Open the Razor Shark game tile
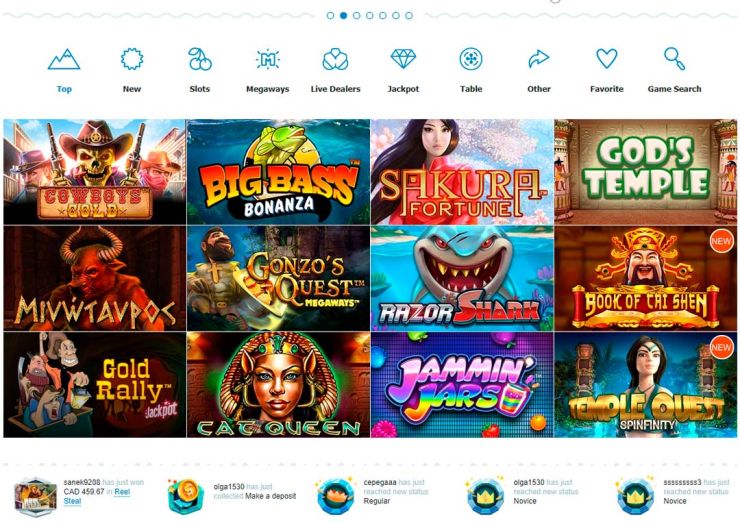 [462, 278]
